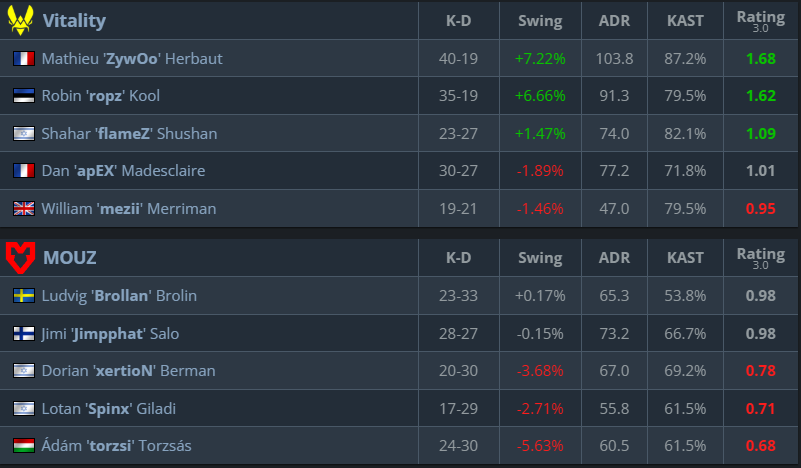Sort Vitality table by Swing header
Image resolution: width=801 pixels, height=468 pixels.
pos(540,20)
